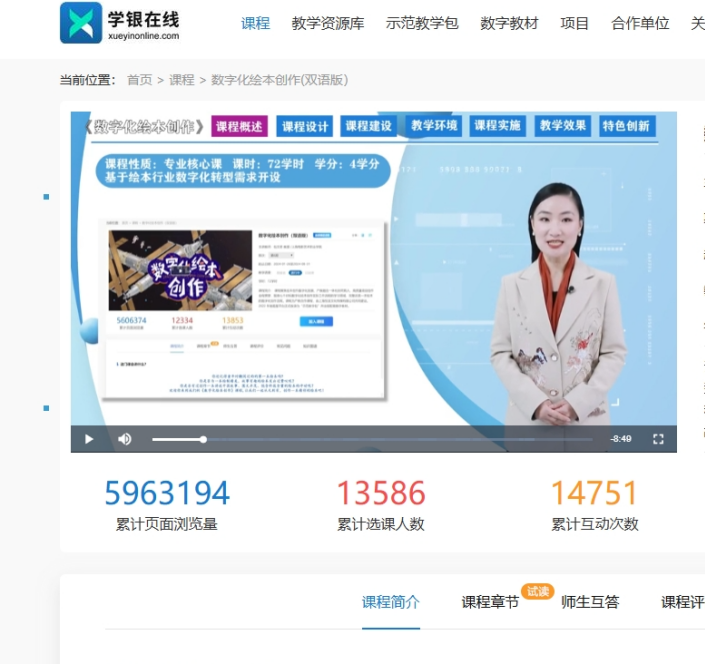Image resolution: width=705 pixels, height=664 pixels.
Task: Go to 示范教学包 page
Action: click(422, 23)
